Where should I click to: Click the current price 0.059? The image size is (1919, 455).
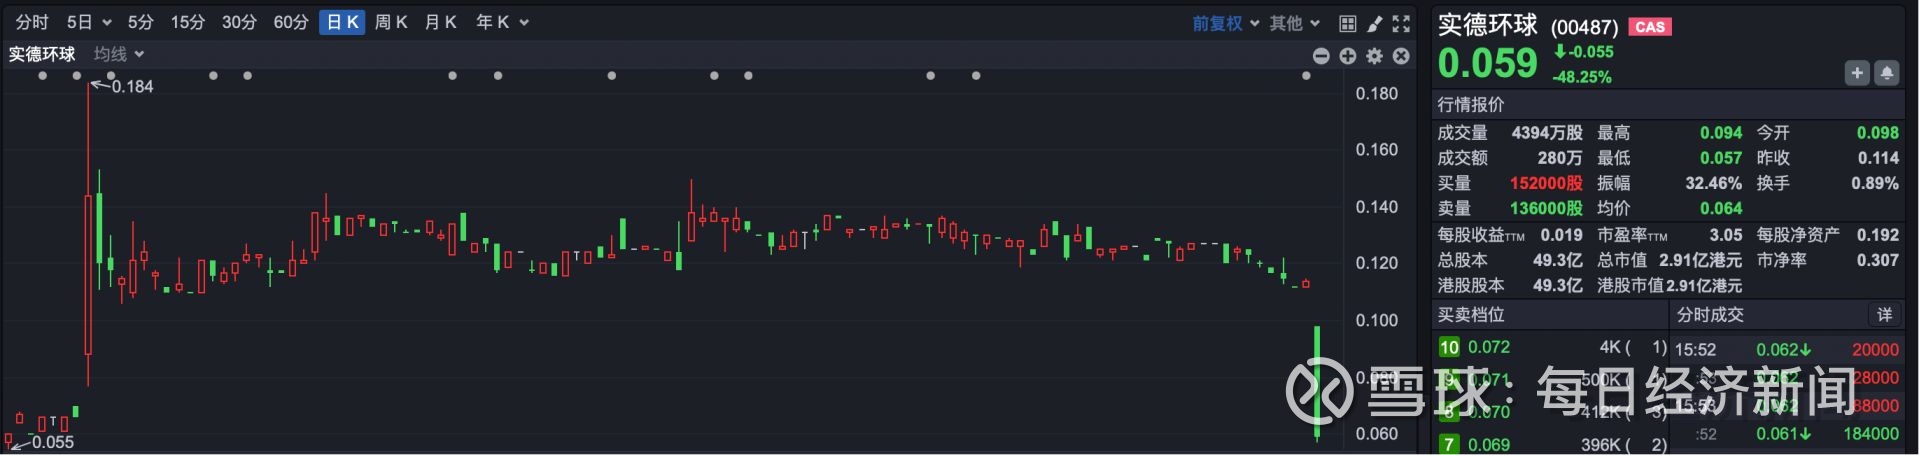1487,63
